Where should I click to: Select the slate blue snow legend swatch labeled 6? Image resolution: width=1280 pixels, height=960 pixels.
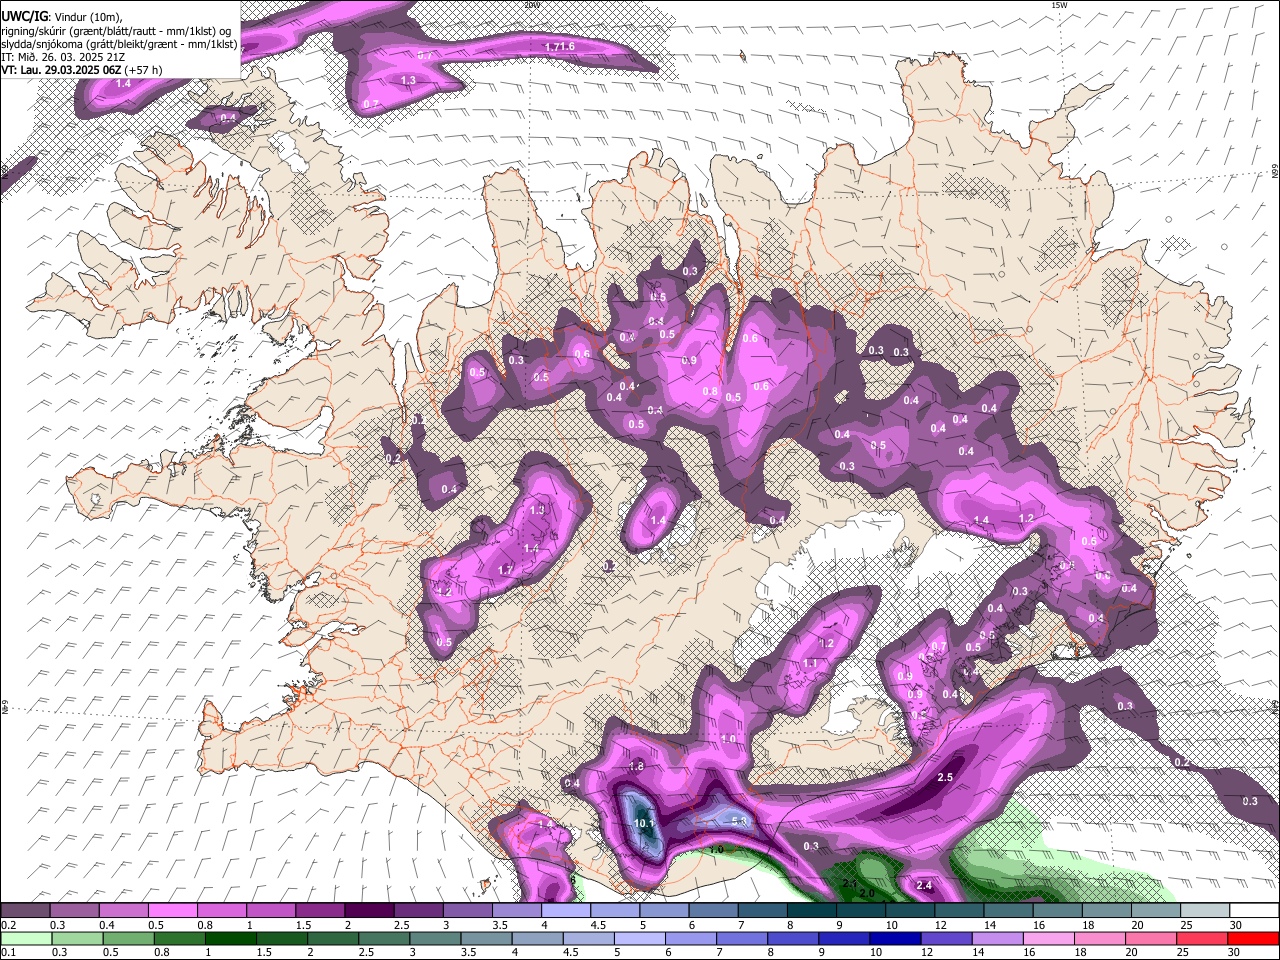click(x=711, y=911)
